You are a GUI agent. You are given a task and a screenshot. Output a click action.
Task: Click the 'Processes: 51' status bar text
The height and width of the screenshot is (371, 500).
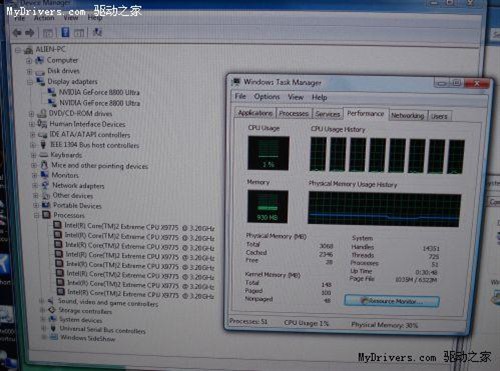(x=248, y=321)
